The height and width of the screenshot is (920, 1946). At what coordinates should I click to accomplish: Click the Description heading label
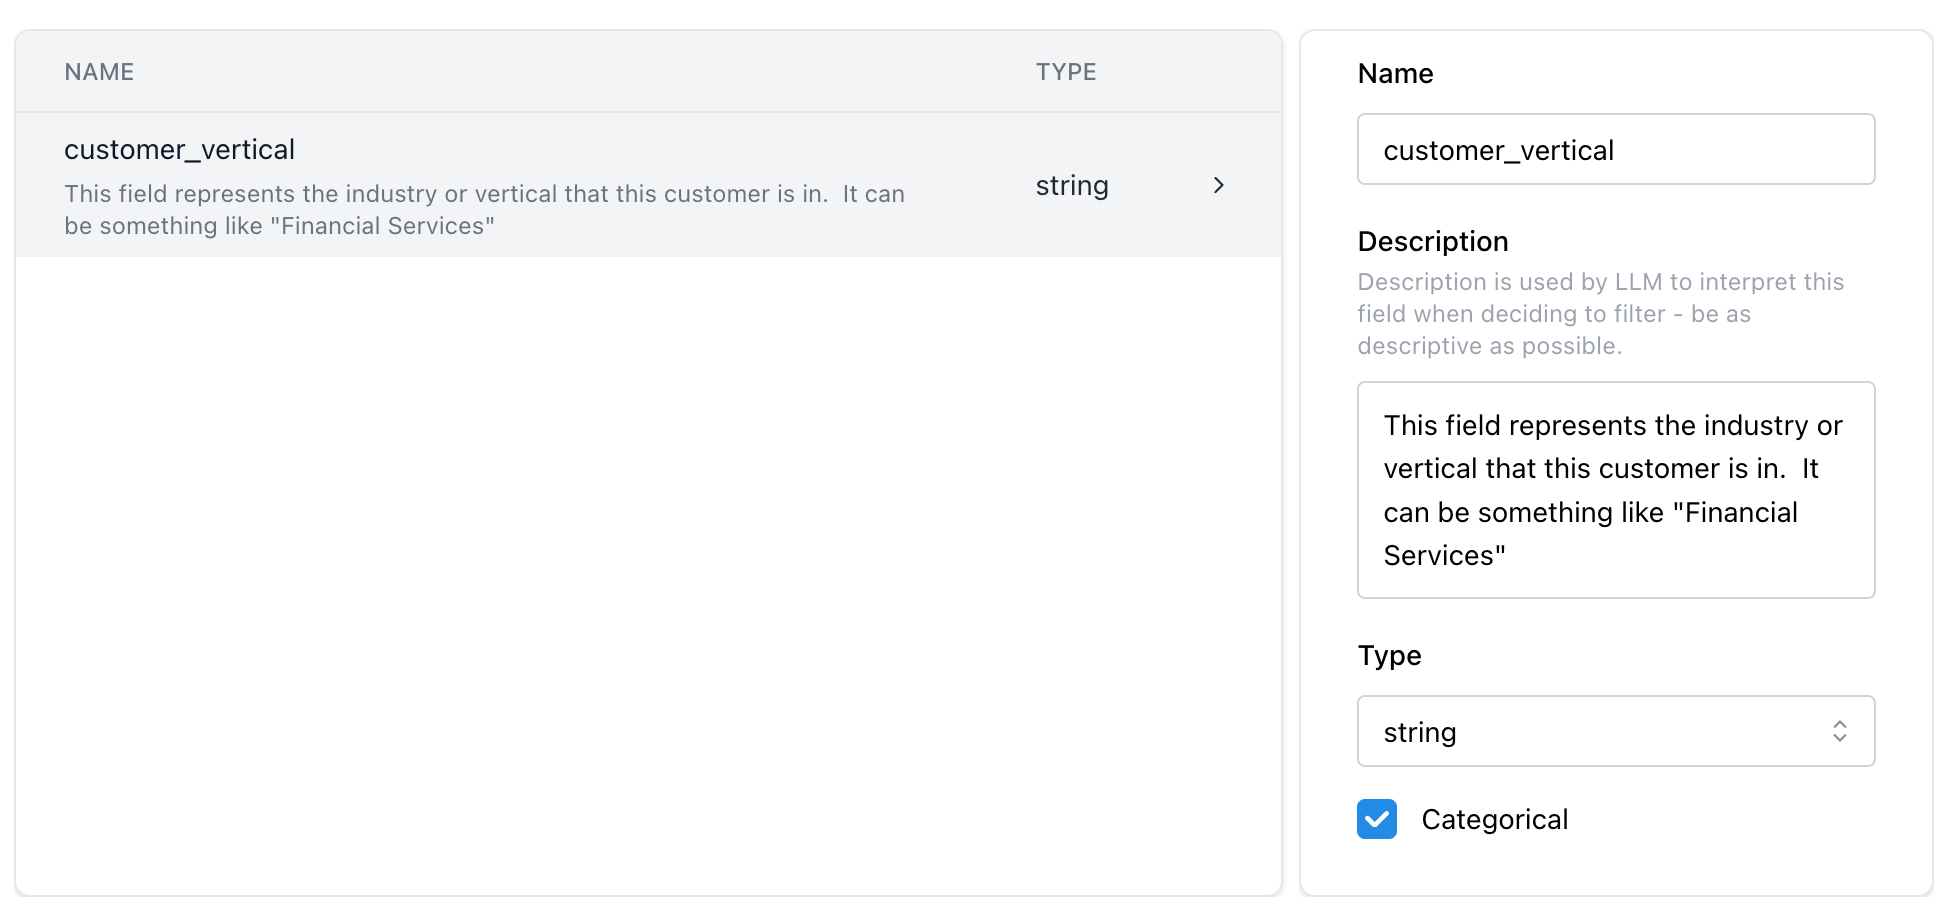pos(1432,241)
